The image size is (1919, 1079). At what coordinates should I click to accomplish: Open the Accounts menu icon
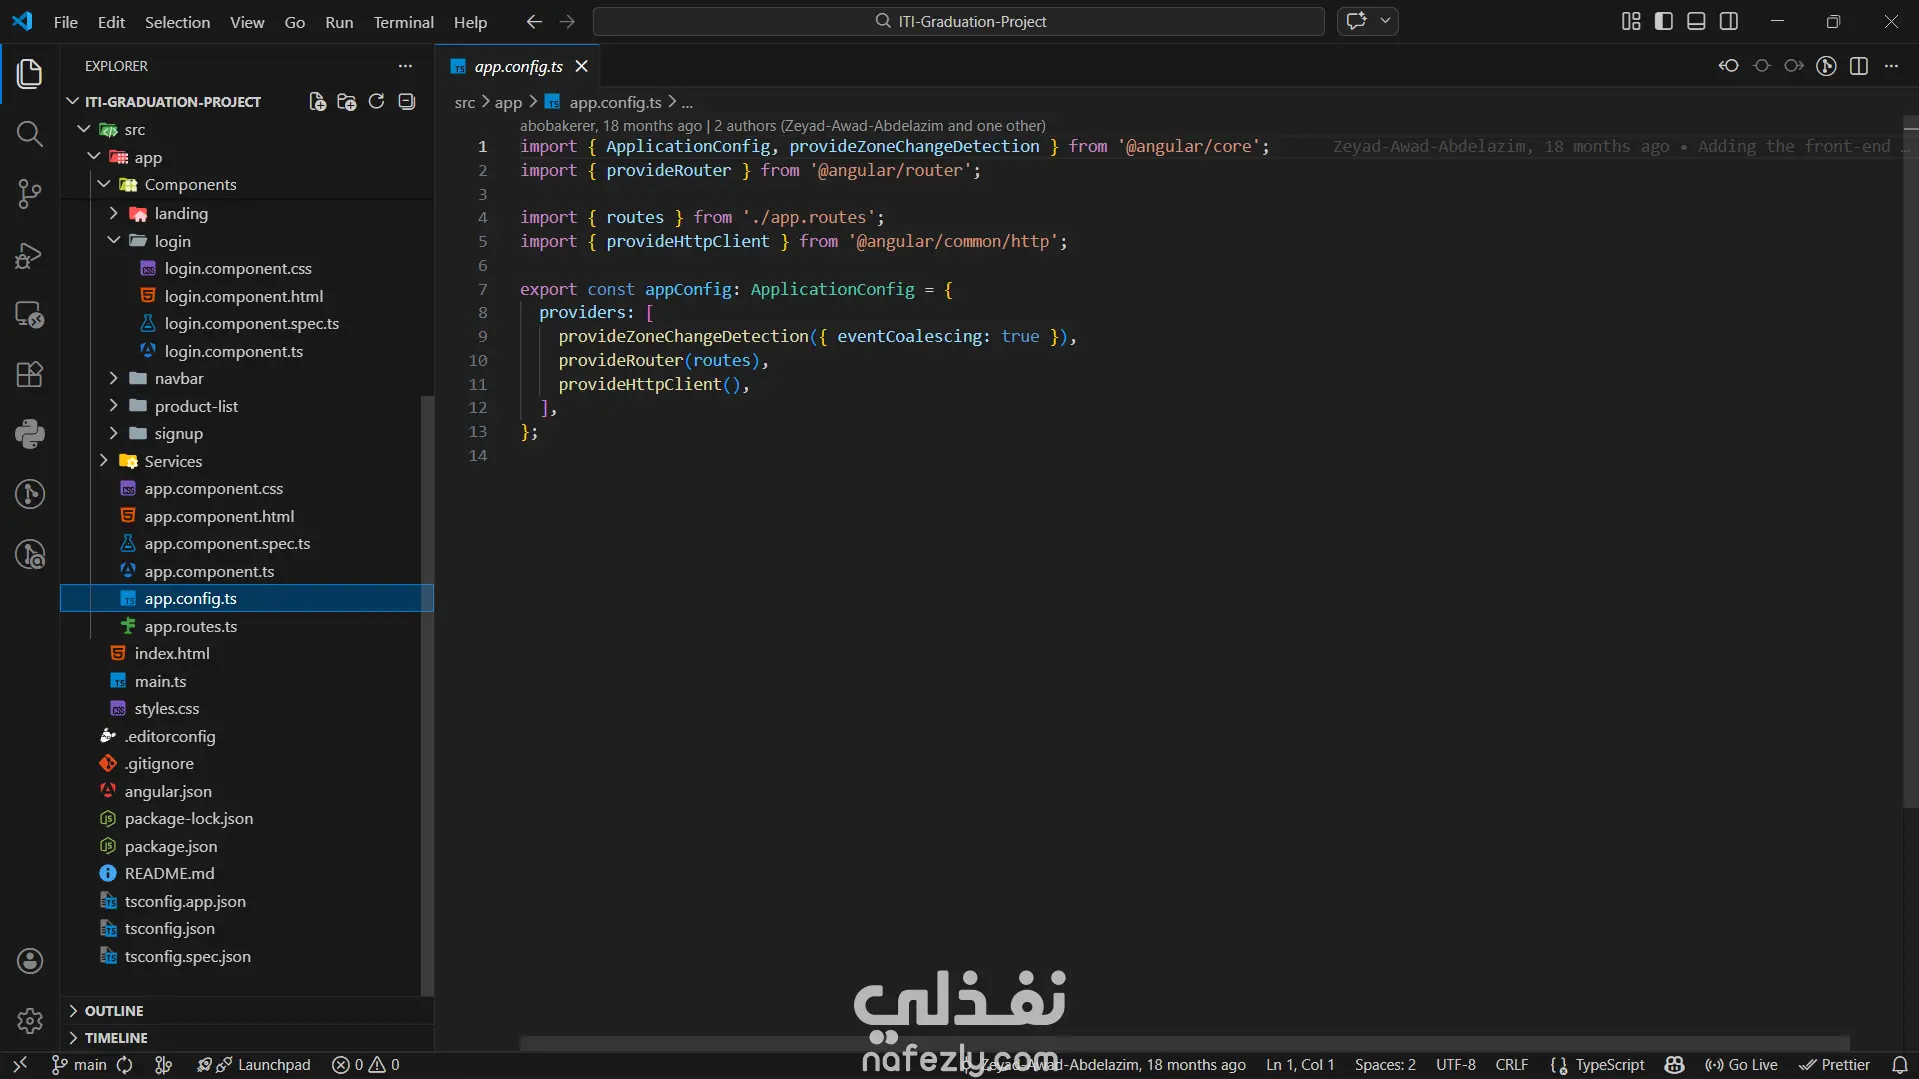(29, 961)
